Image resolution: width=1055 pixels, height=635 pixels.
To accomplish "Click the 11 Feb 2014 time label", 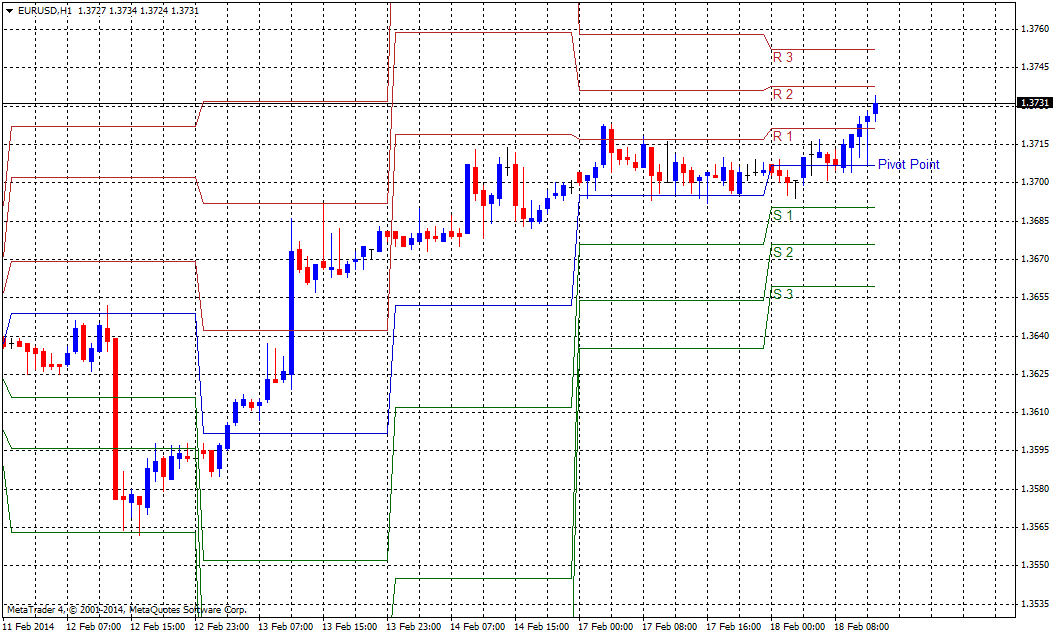I will click(29, 627).
